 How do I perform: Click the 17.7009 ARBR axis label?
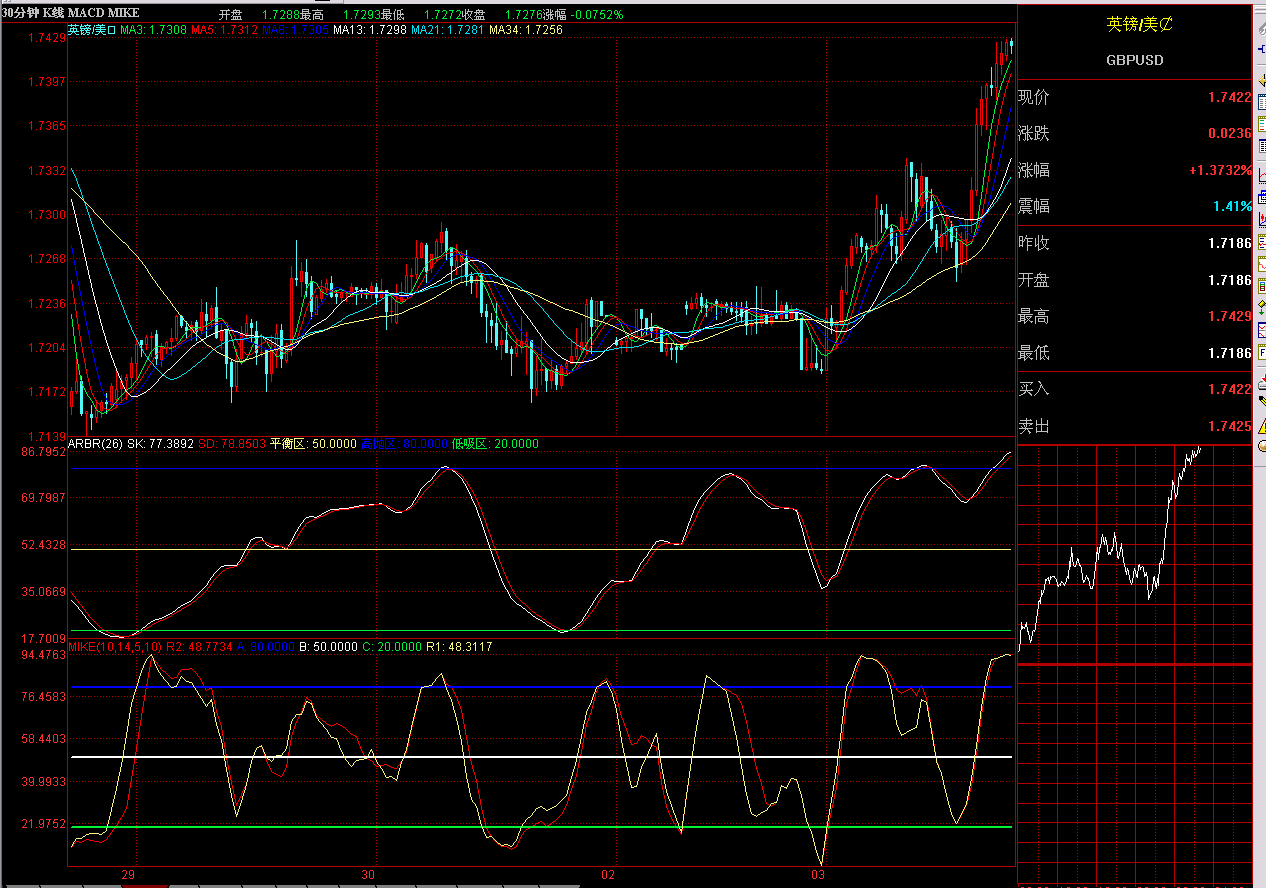(x=43, y=638)
